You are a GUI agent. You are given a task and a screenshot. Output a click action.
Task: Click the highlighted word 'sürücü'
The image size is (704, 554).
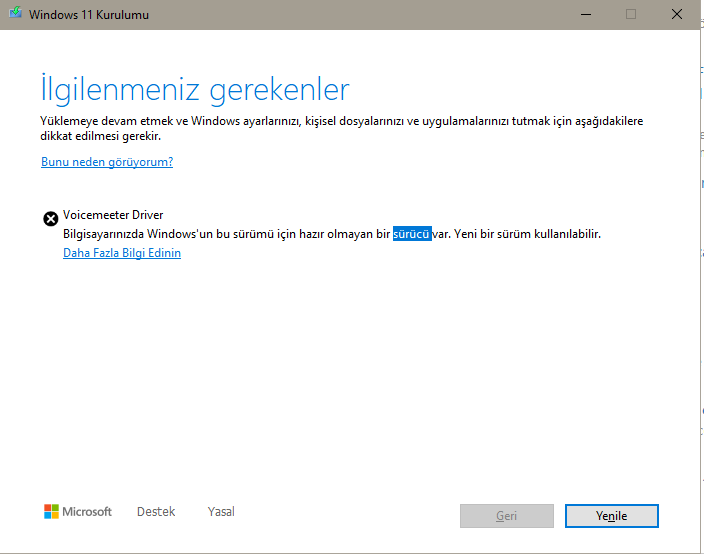(412, 234)
